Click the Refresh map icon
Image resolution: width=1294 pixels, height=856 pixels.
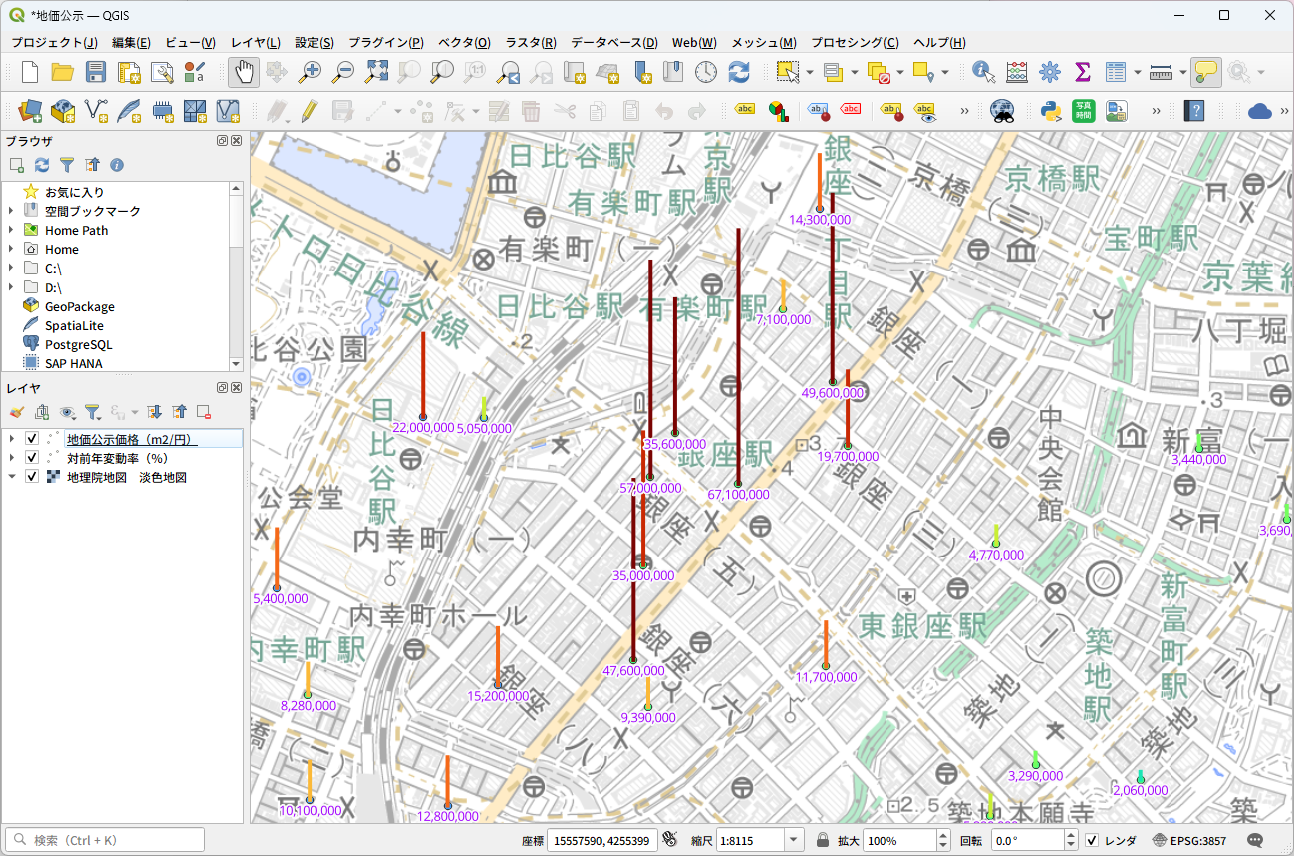(x=739, y=72)
